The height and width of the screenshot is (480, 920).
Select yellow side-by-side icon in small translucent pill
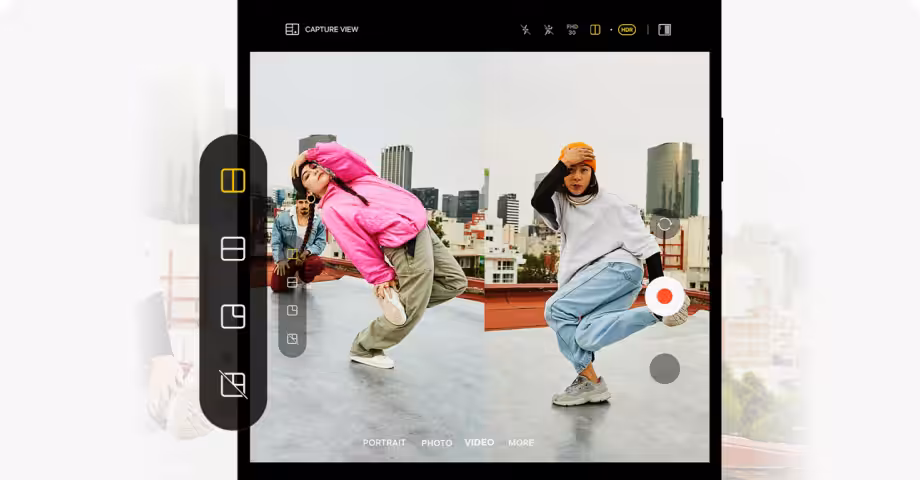pyautogui.click(x=292, y=254)
